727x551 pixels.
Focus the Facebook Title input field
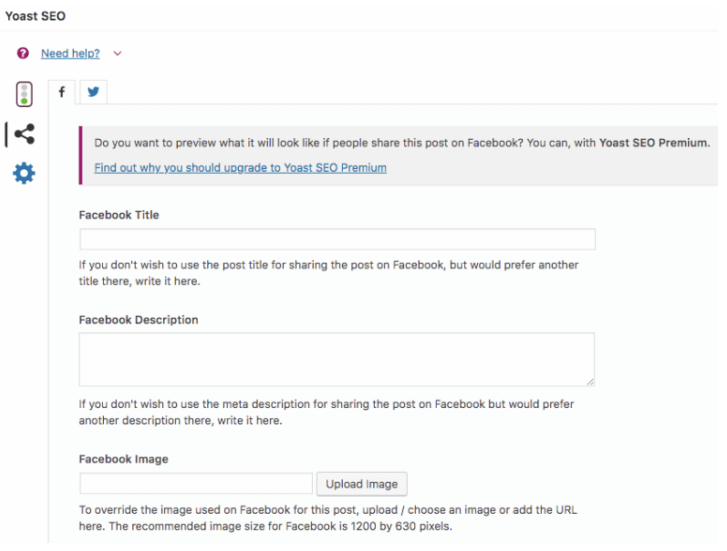click(338, 239)
